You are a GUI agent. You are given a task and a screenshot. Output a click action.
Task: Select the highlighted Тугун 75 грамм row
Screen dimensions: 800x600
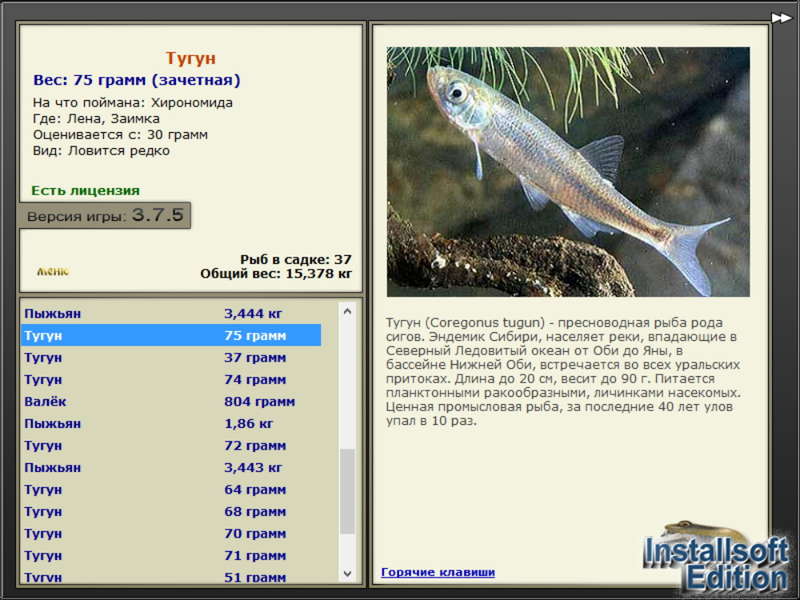coord(171,335)
